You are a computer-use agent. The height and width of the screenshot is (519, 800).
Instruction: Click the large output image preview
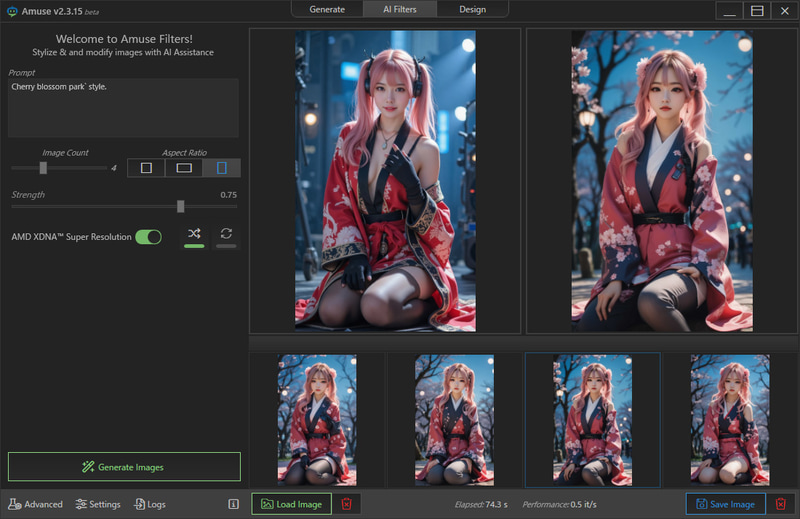[x=662, y=181]
